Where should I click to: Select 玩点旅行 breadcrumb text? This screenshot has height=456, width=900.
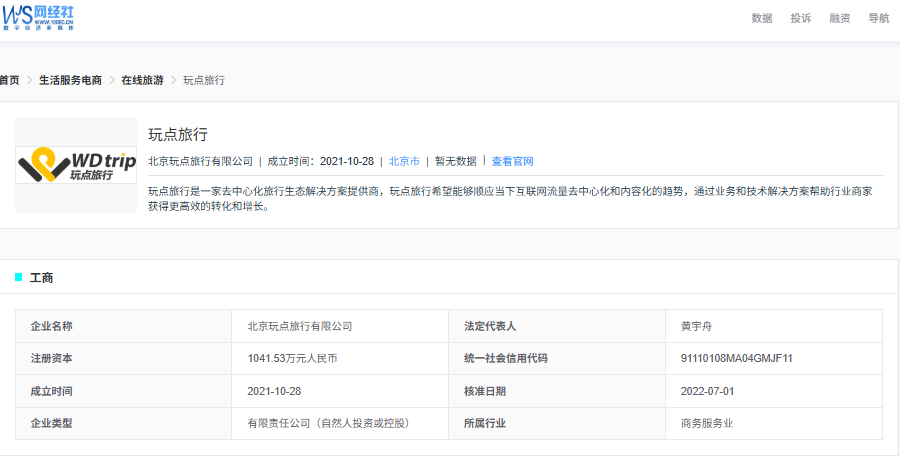click(x=204, y=80)
